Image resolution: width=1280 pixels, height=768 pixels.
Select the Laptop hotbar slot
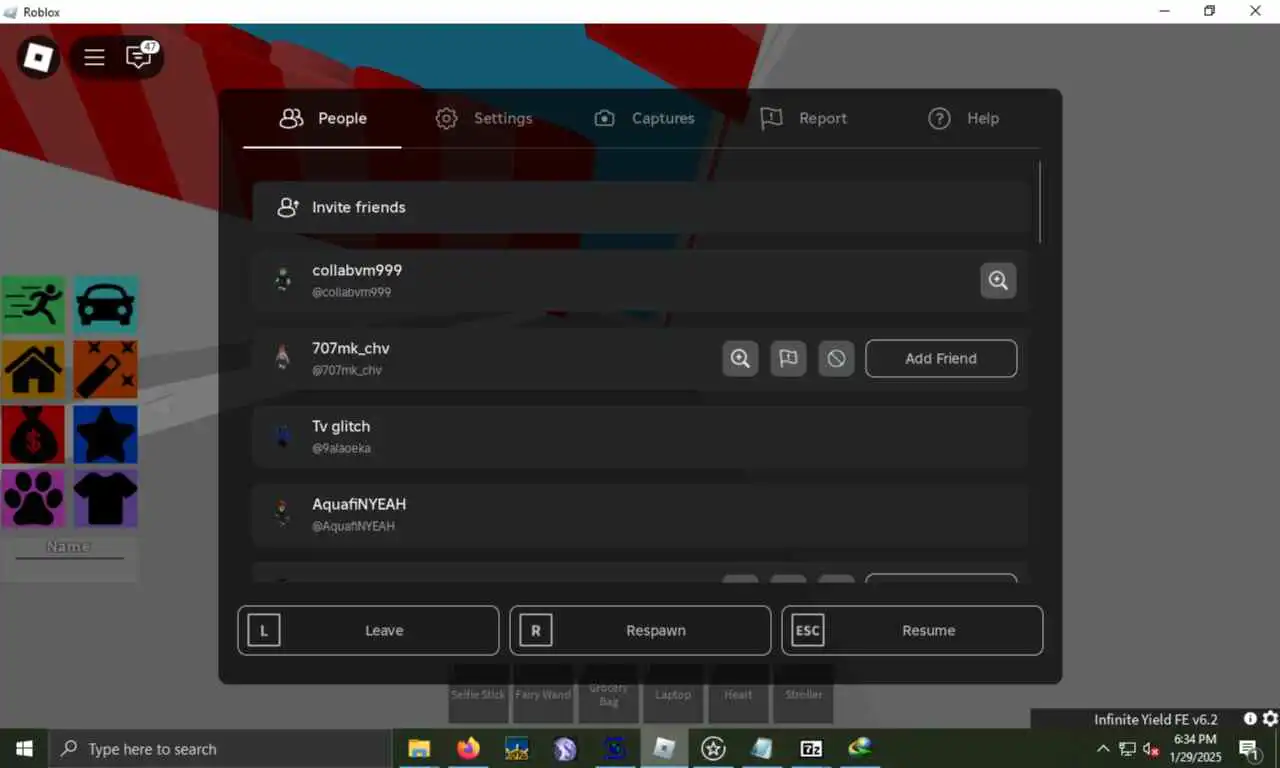(x=673, y=694)
